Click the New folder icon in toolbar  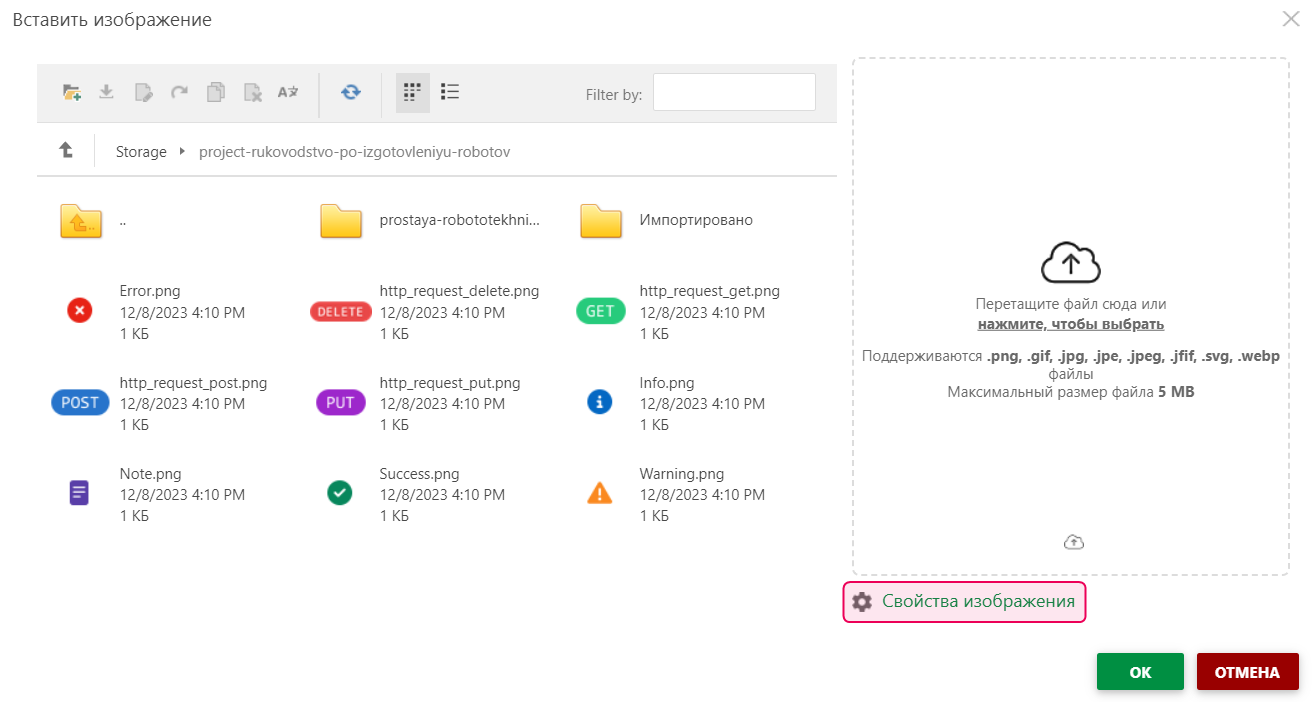pyautogui.click(x=71, y=92)
